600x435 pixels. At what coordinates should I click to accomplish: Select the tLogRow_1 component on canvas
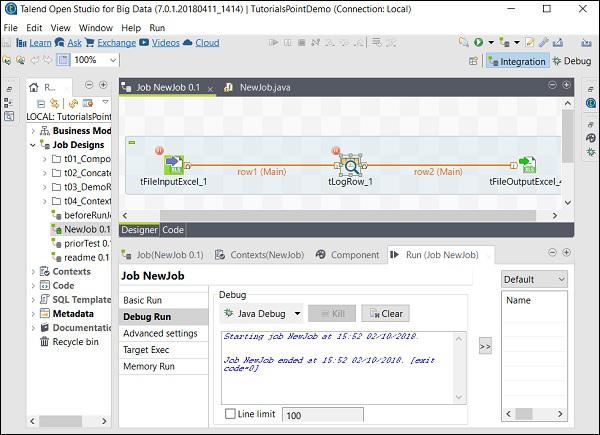point(350,165)
